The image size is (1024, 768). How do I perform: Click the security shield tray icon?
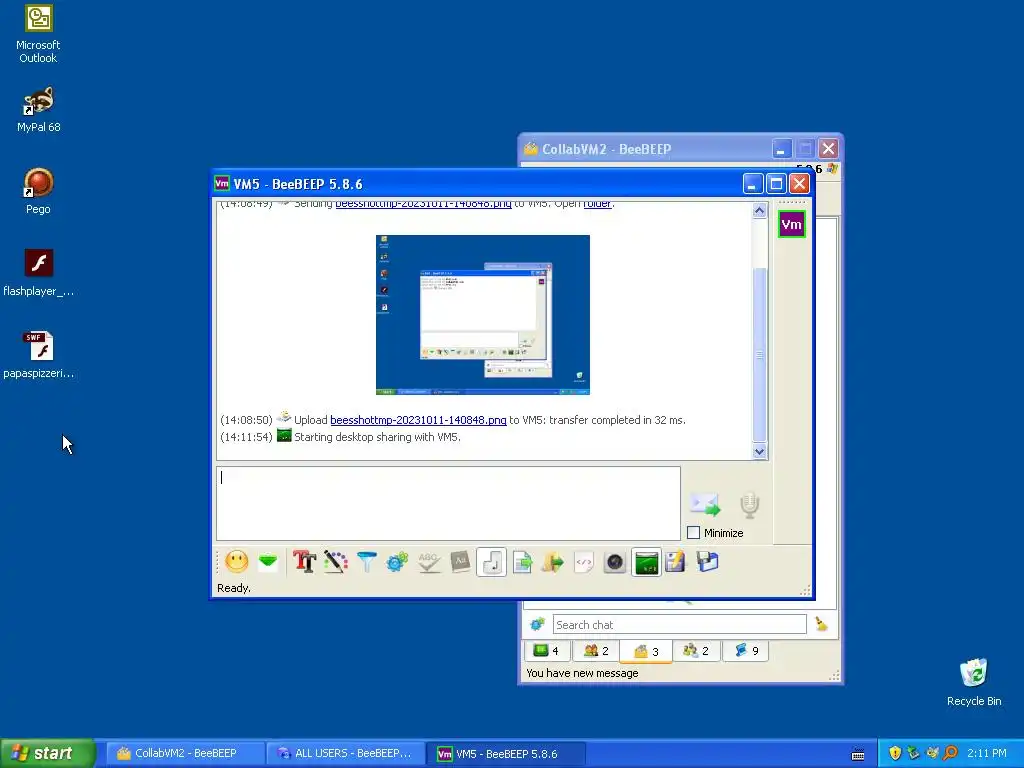point(895,753)
